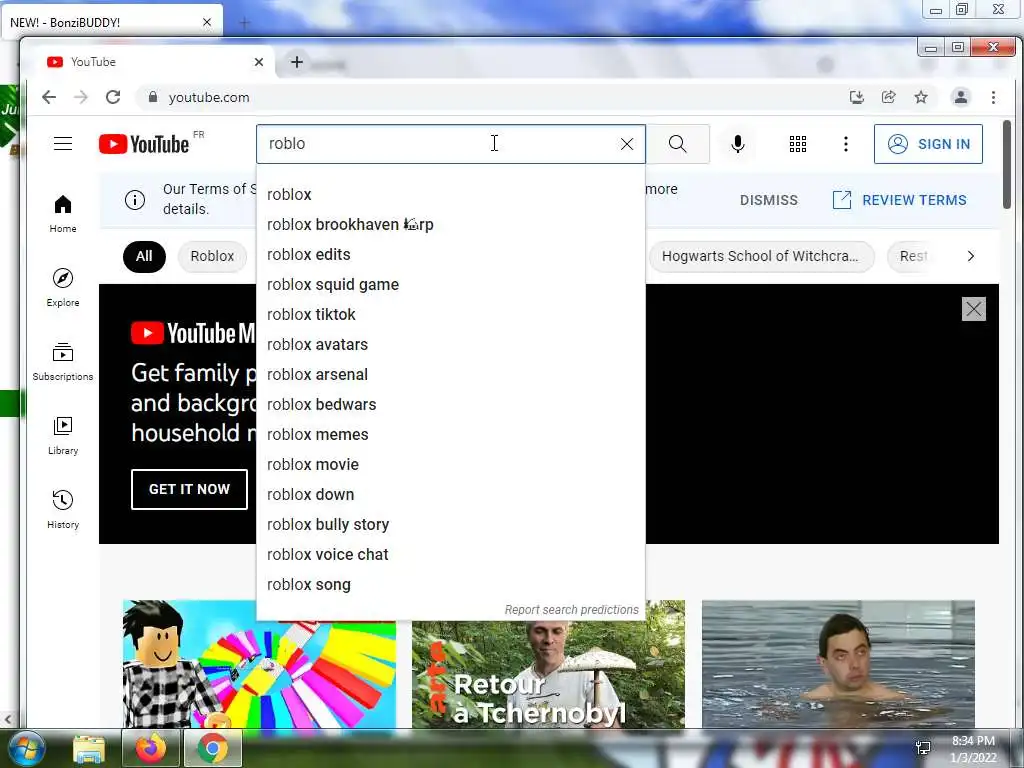This screenshot has height=768, width=1024.
Task: Select the Hogwarts School of Witchcraft chip
Action: tap(761, 256)
